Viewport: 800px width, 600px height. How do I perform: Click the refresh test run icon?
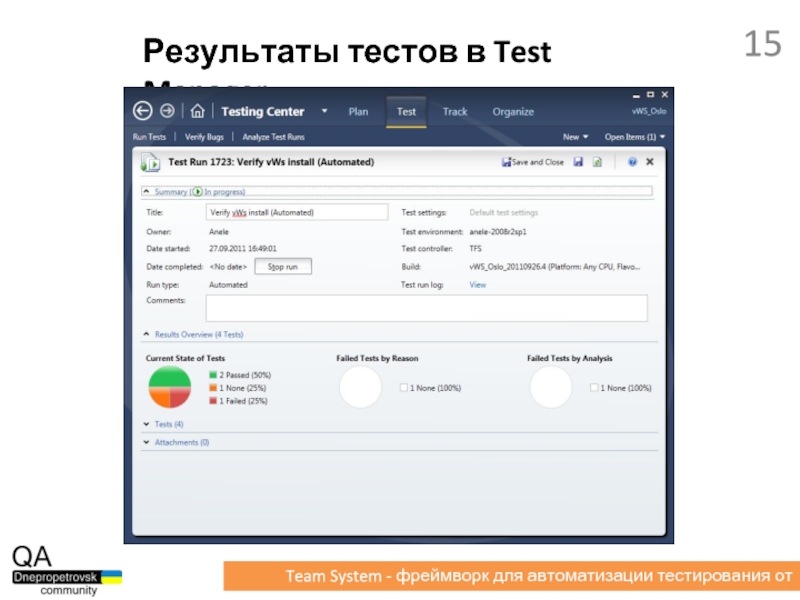(x=597, y=162)
